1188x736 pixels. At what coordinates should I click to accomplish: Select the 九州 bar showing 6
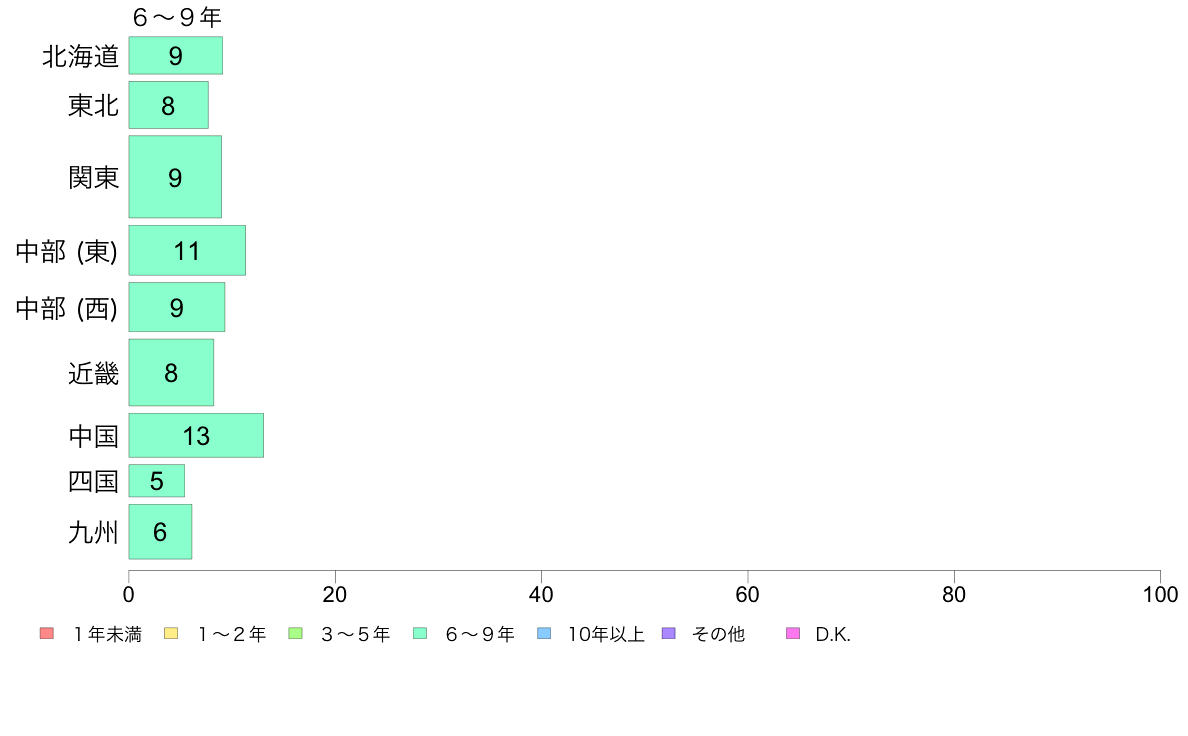tap(160, 531)
